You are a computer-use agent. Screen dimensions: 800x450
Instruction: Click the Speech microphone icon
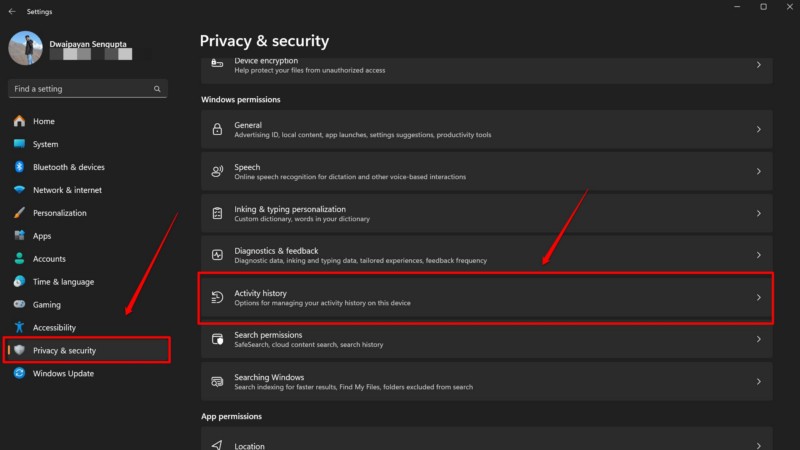[217, 172]
